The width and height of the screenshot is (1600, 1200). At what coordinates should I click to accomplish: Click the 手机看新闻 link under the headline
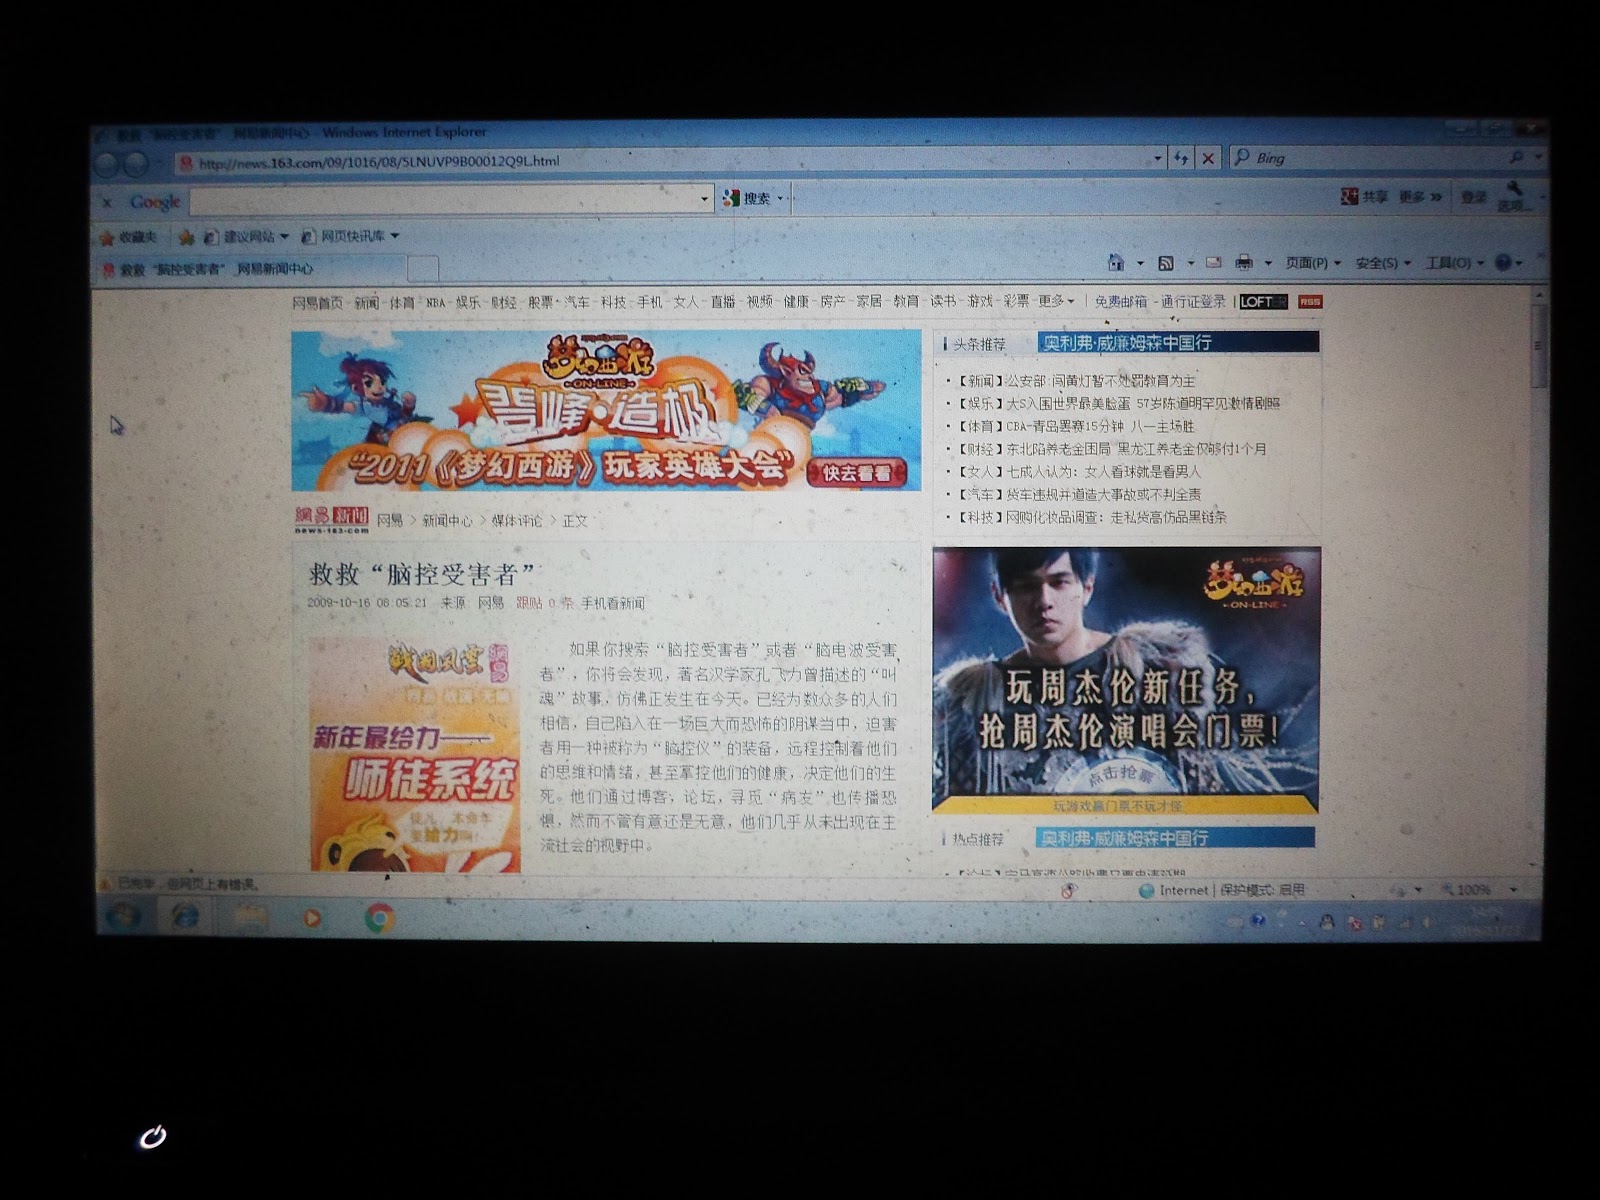(x=613, y=603)
